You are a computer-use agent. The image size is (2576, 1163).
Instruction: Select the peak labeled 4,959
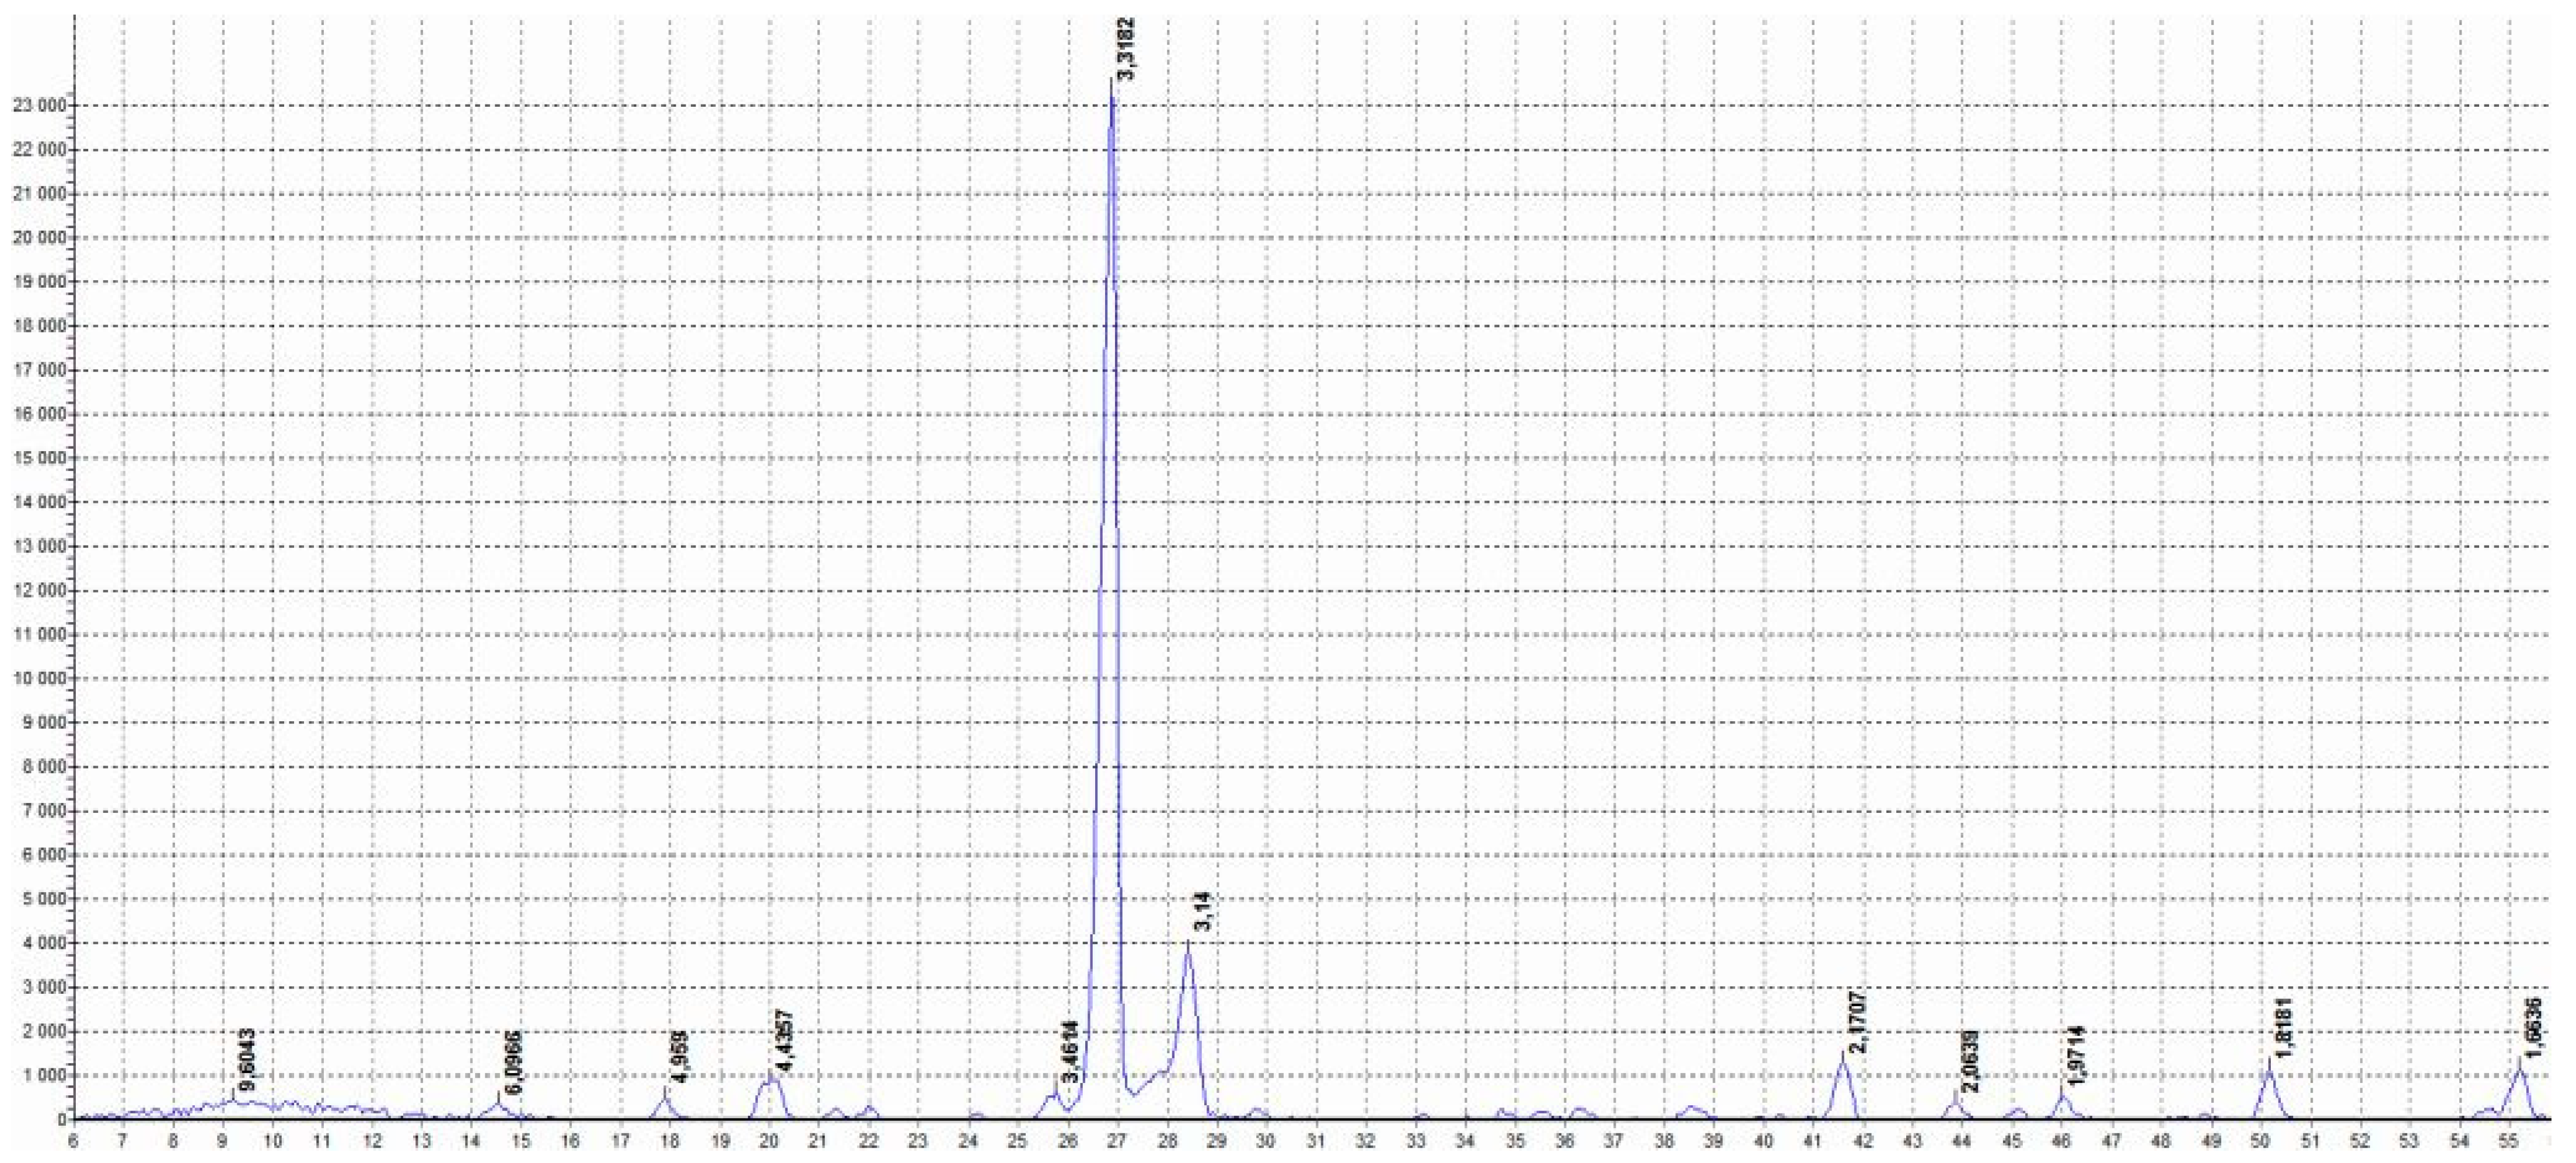pyautogui.click(x=680, y=1058)
